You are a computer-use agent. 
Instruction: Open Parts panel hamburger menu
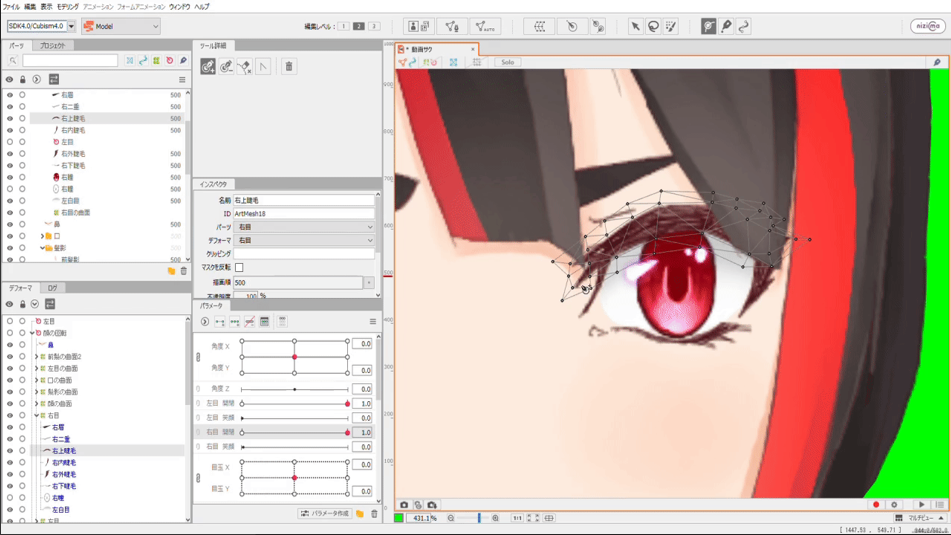[x=182, y=79]
